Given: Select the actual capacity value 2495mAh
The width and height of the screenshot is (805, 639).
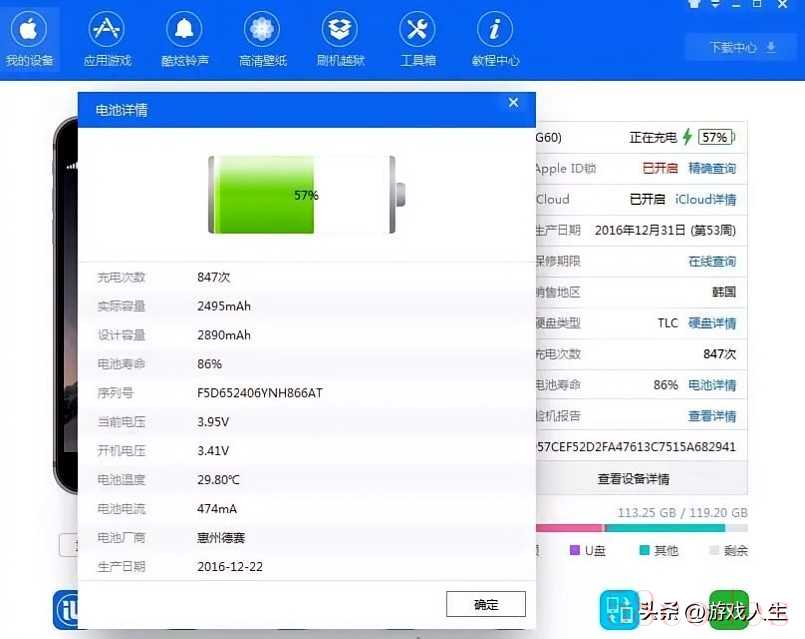Looking at the screenshot, I should pos(224,306).
